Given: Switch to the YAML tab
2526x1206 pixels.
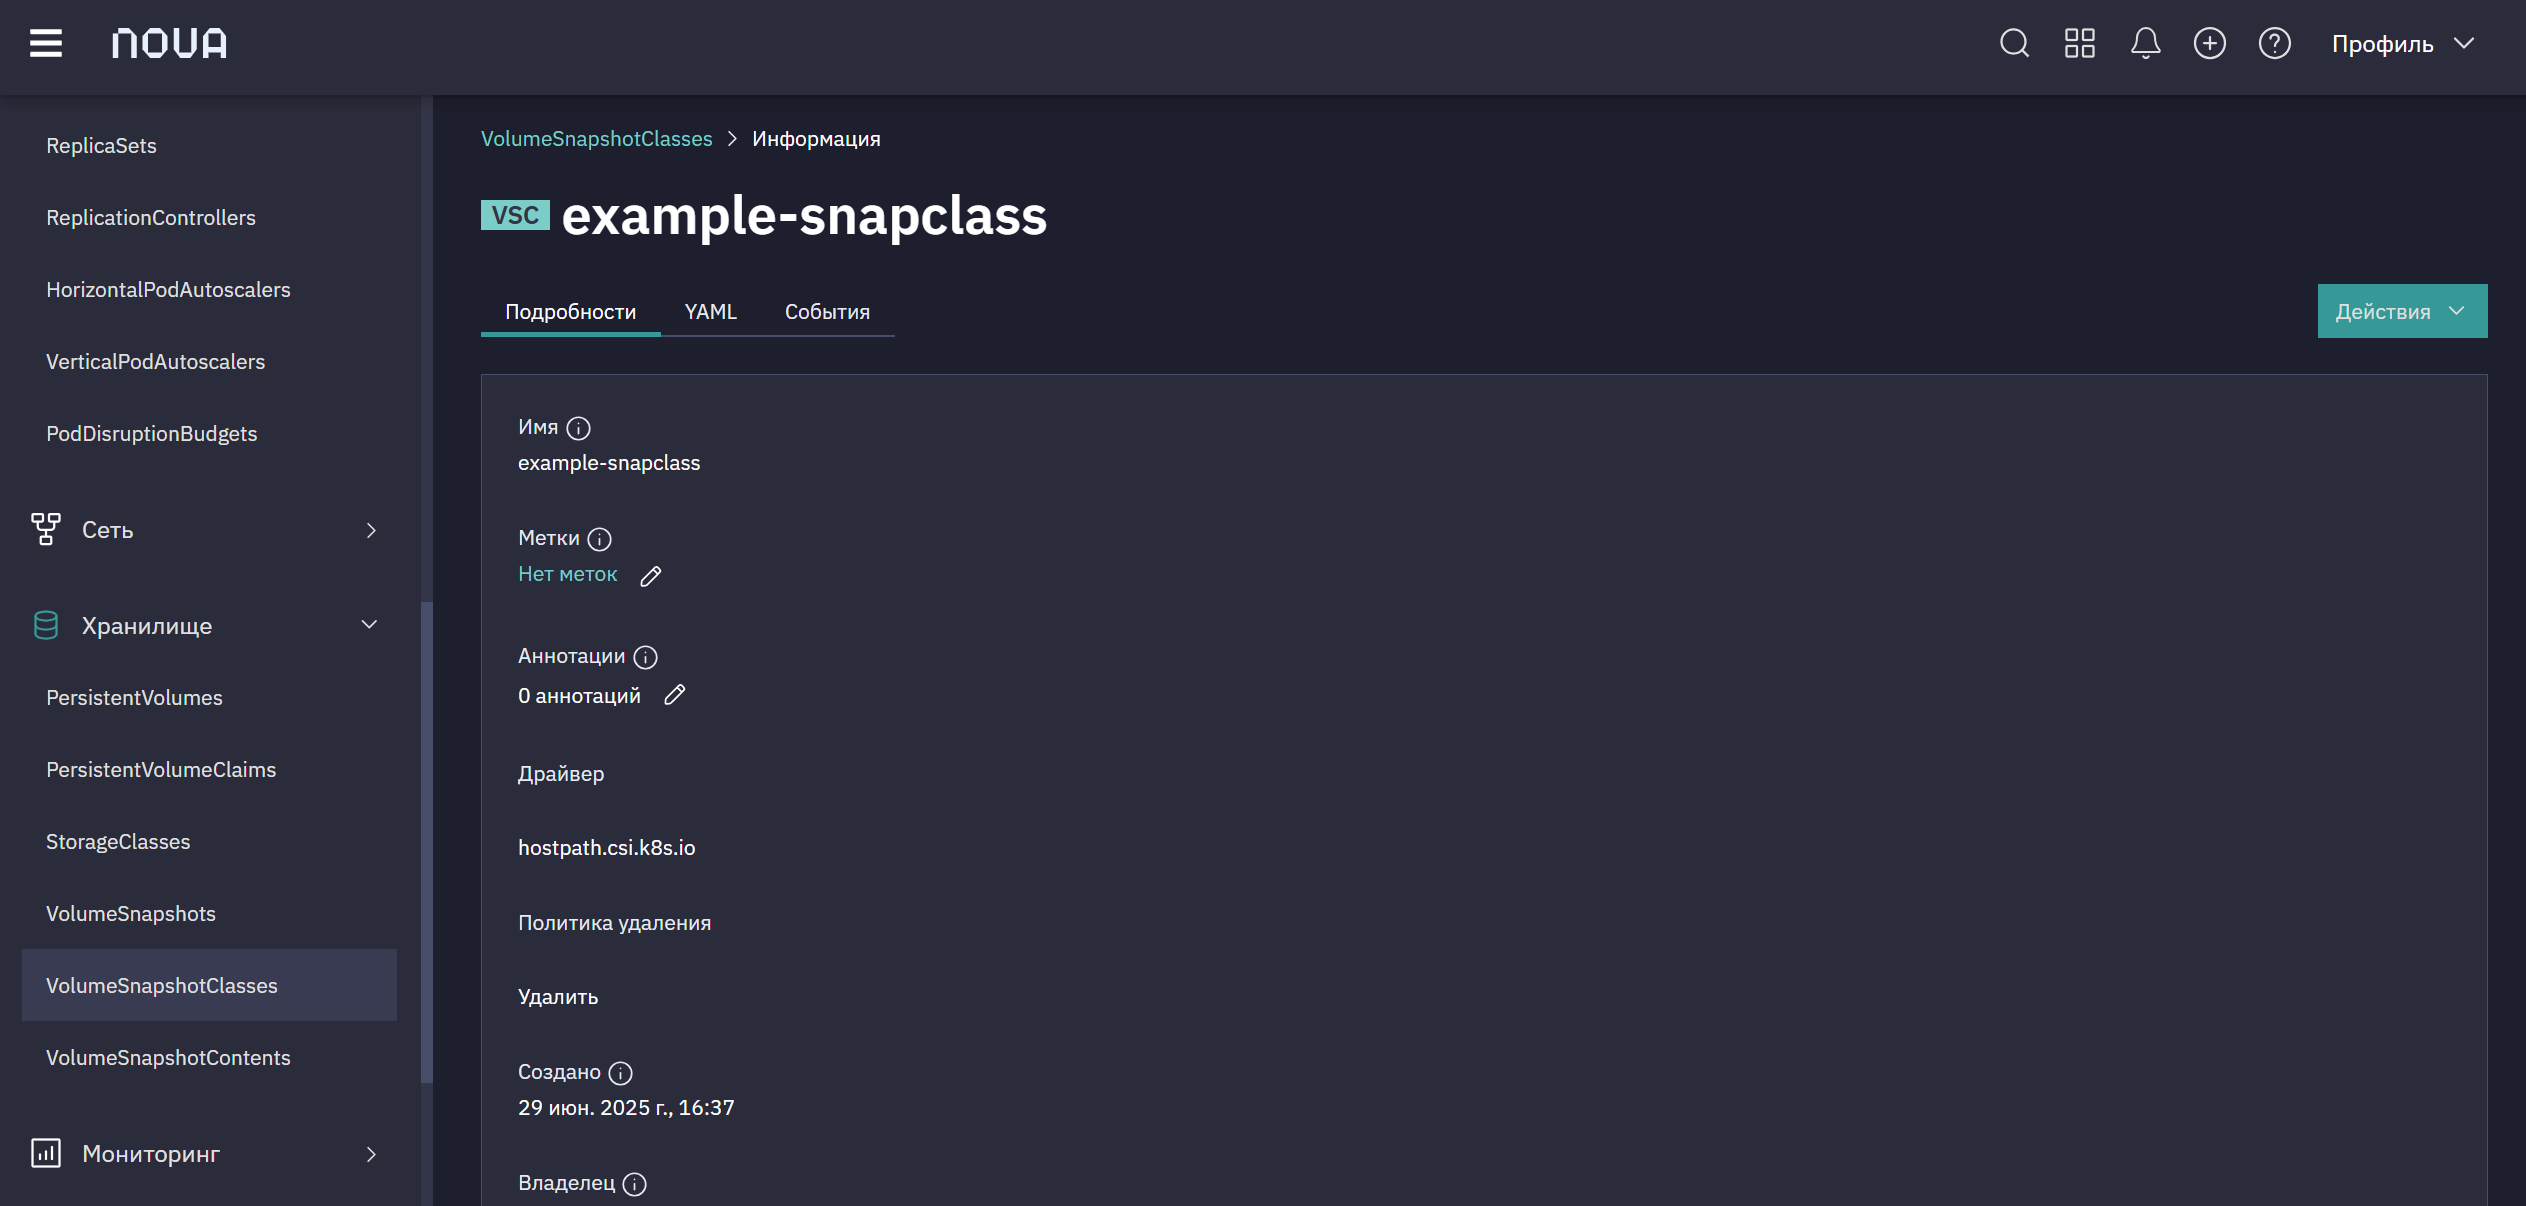Looking at the screenshot, I should click(x=710, y=312).
